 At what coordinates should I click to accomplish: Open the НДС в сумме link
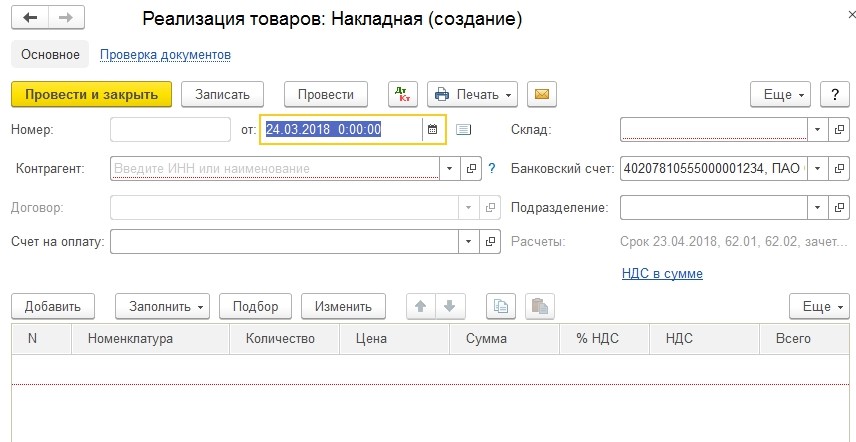662,273
